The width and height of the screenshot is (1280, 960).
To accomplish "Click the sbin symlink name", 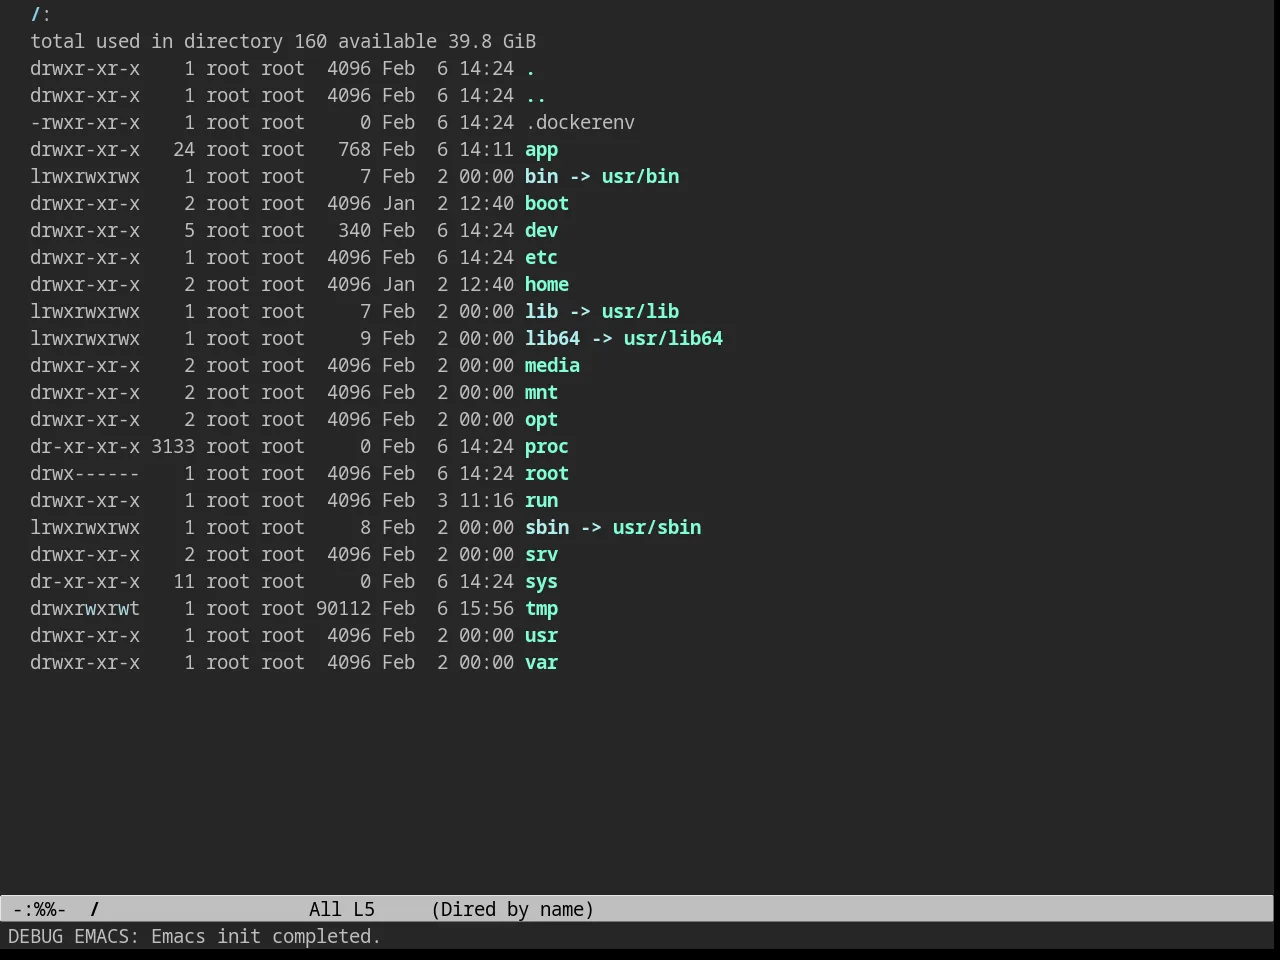I will [x=547, y=528].
